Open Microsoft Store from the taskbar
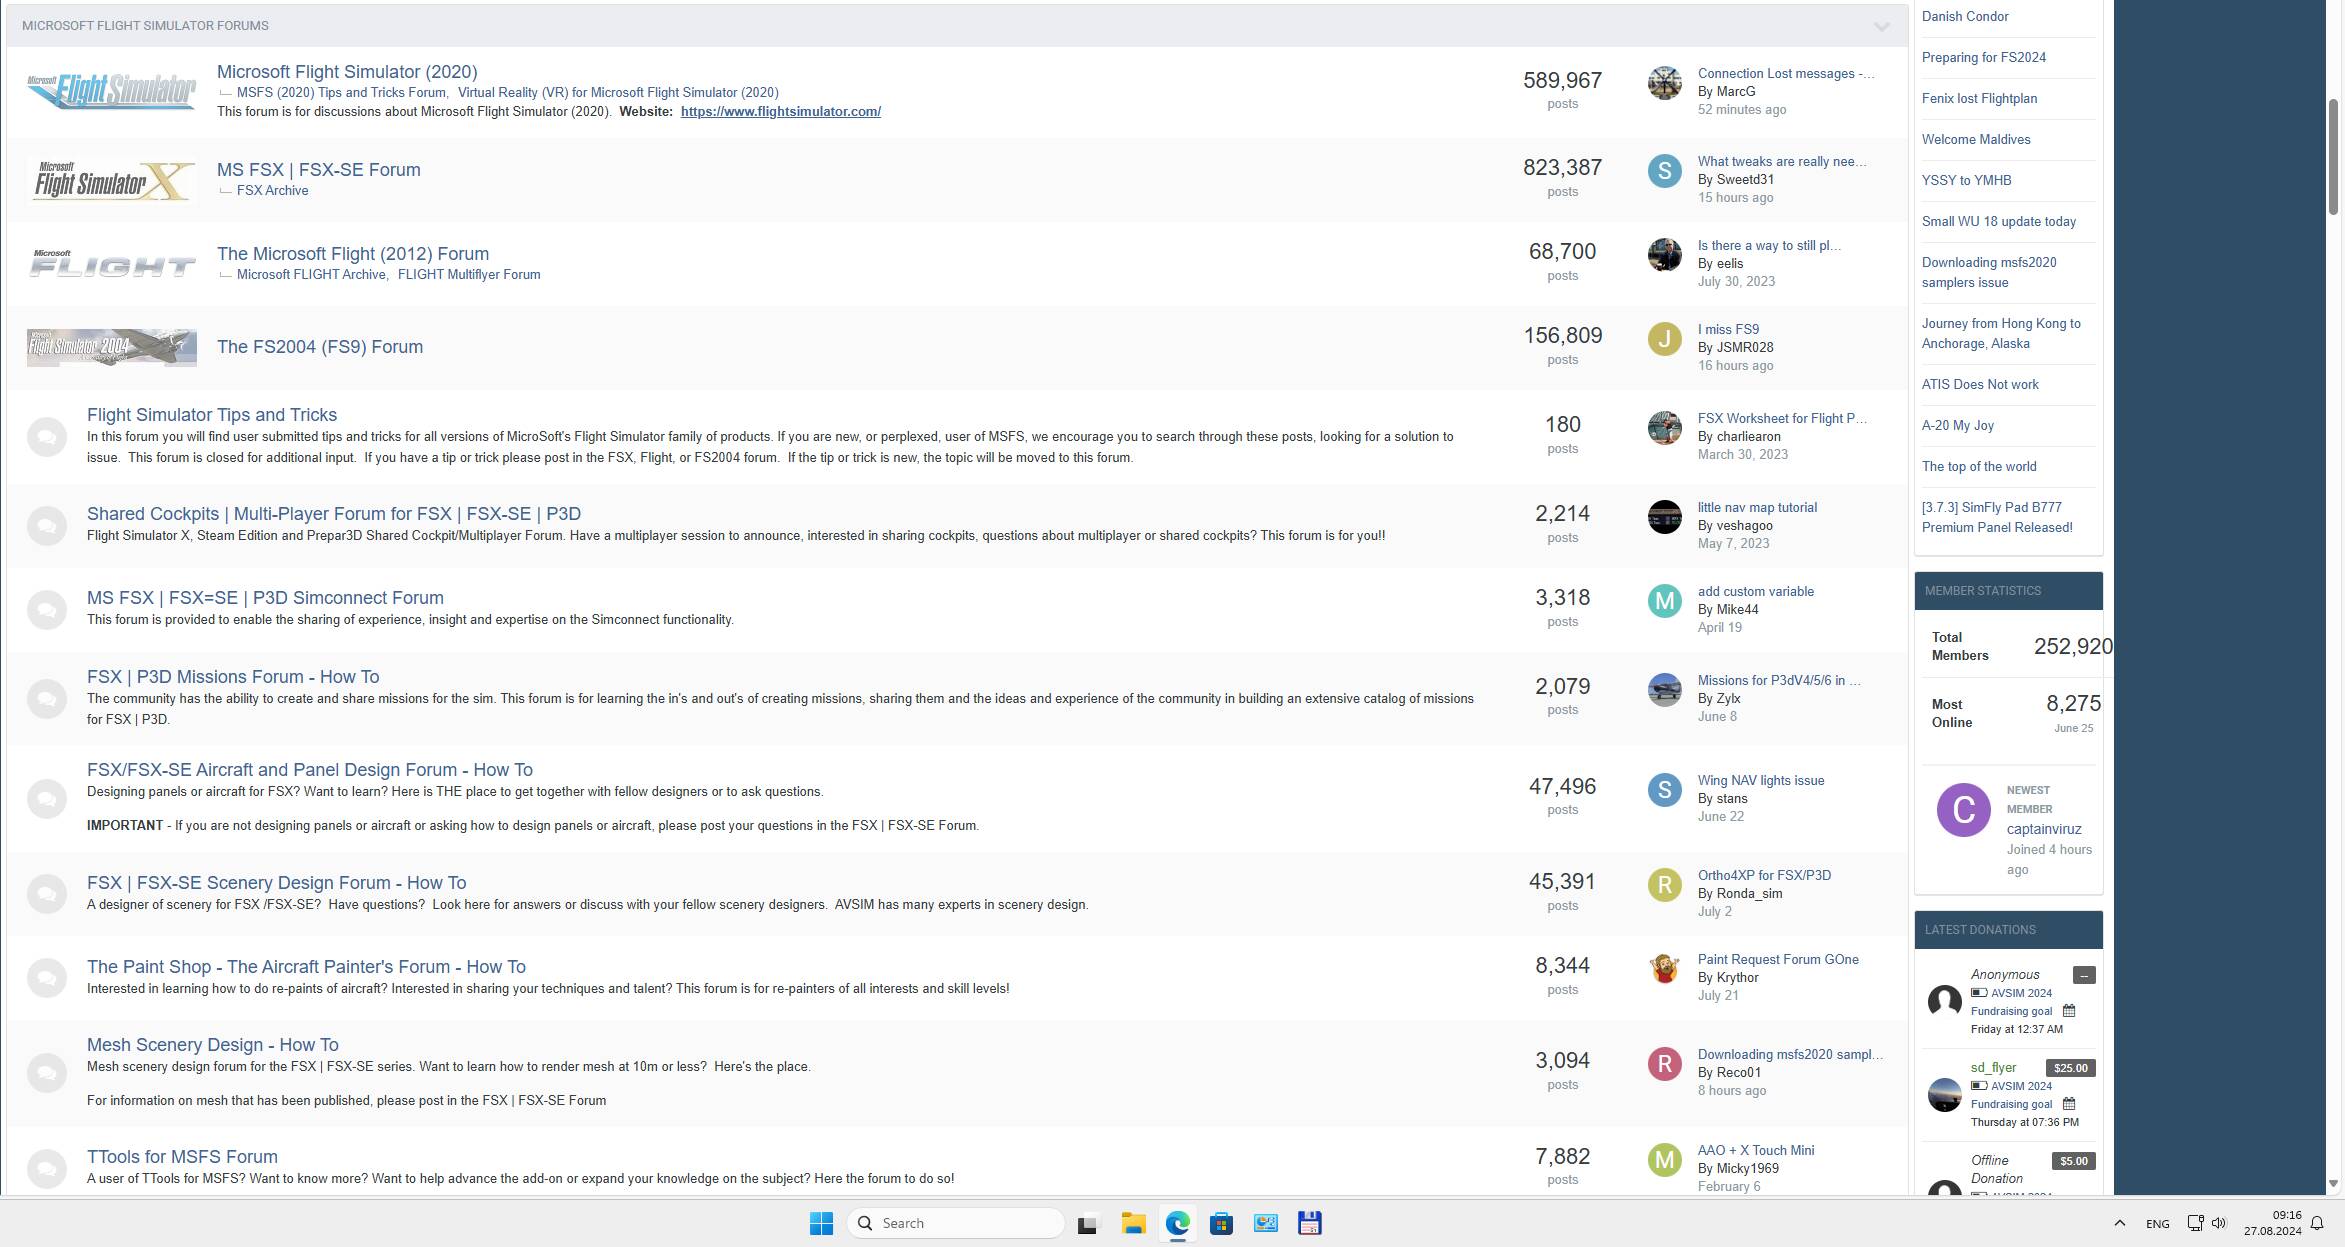The height and width of the screenshot is (1247, 2345). tap(1221, 1223)
